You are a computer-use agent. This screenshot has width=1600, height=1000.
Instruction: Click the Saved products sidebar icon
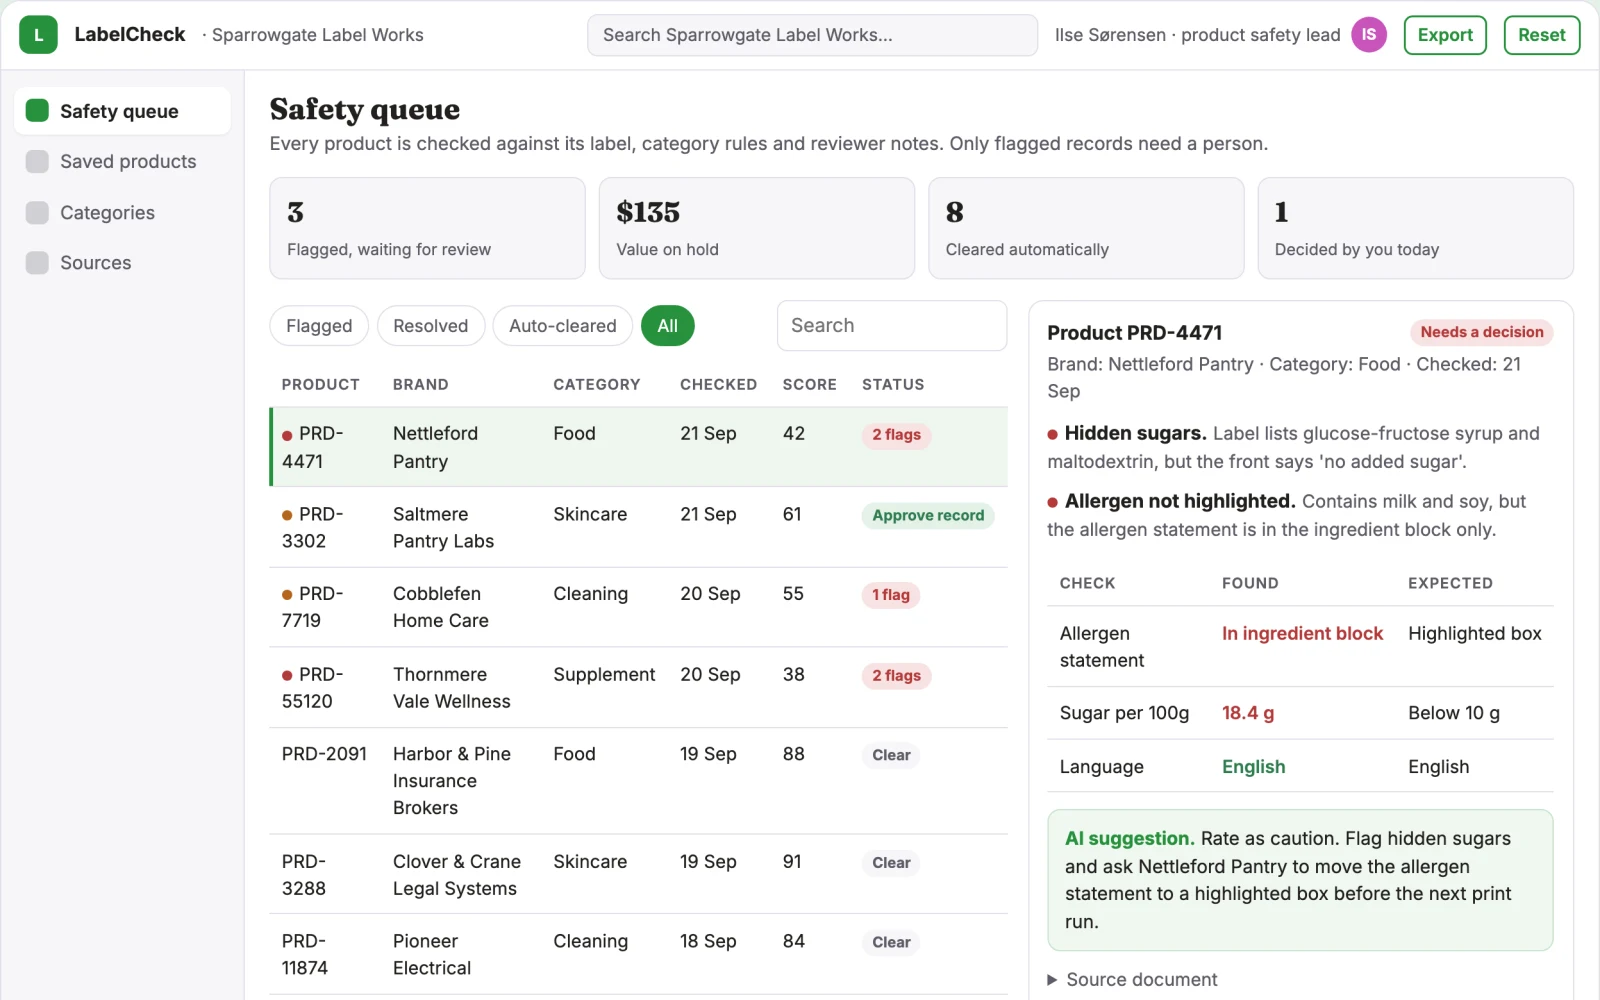[x=37, y=161]
